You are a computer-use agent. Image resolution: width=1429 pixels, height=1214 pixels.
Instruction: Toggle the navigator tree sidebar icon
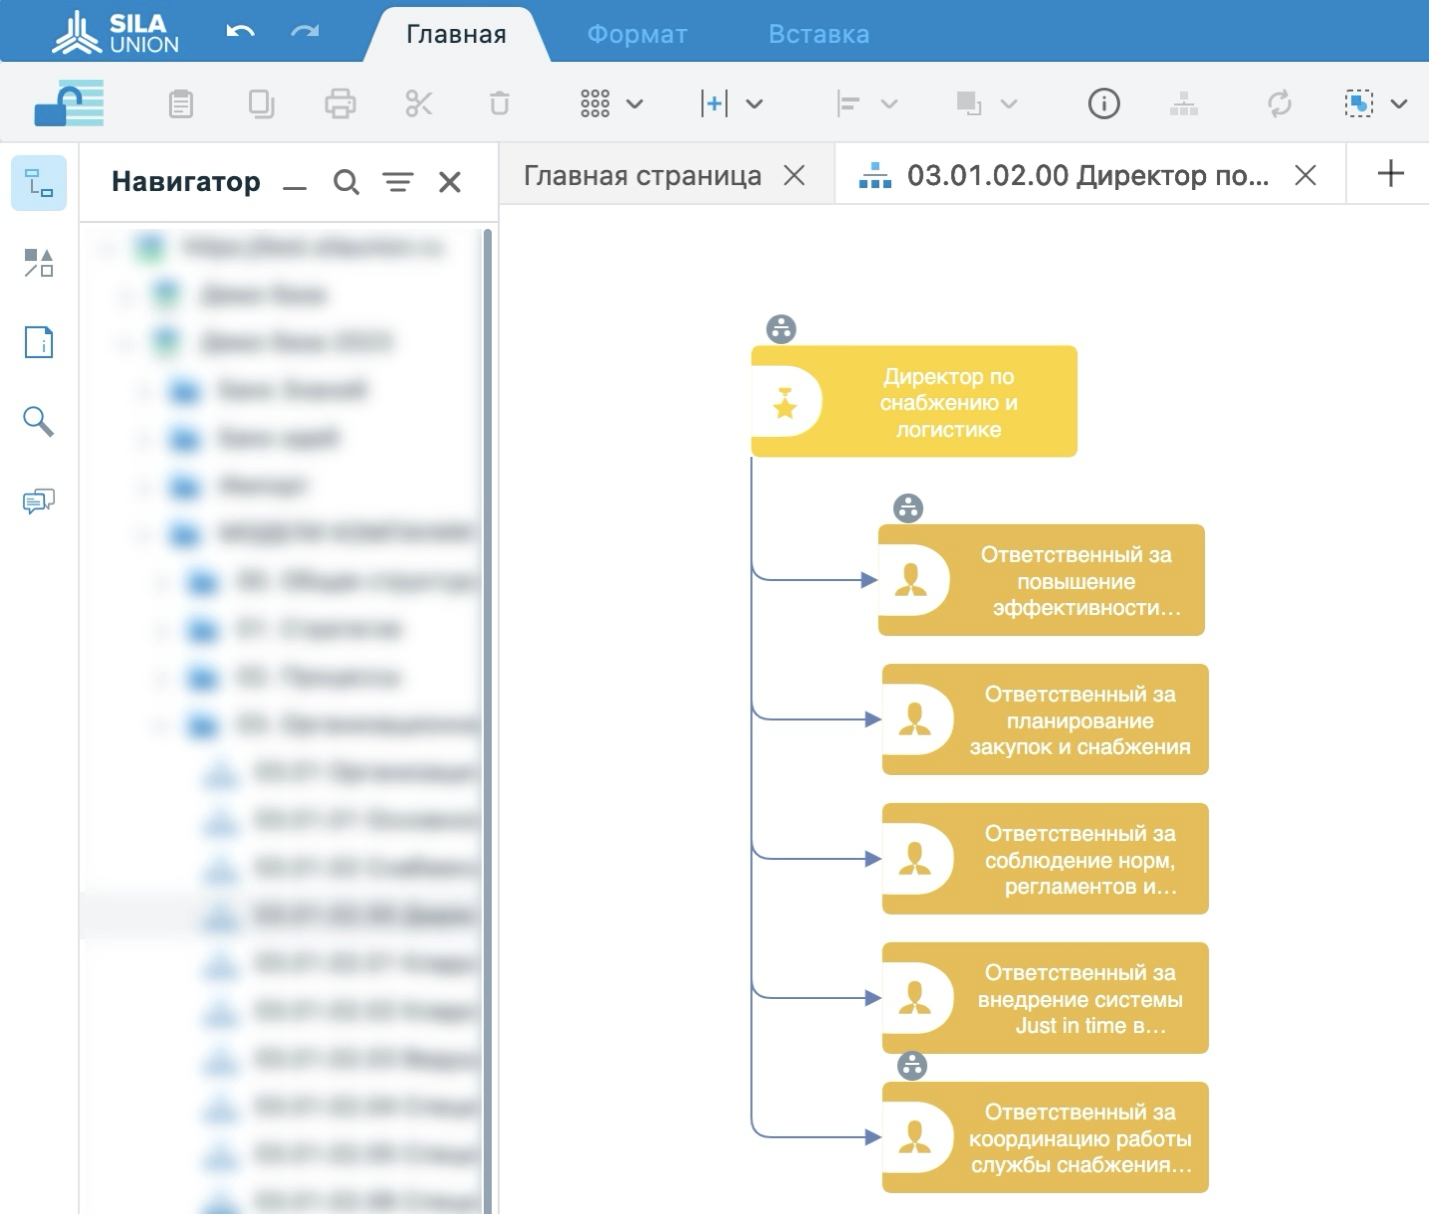(x=38, y=183)
